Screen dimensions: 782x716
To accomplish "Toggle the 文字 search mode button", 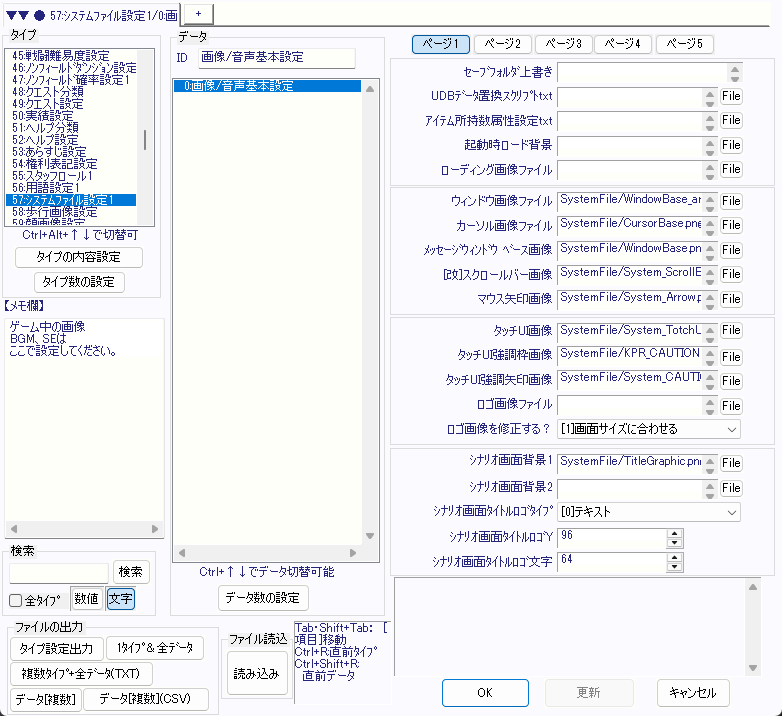I will [120, 599].
